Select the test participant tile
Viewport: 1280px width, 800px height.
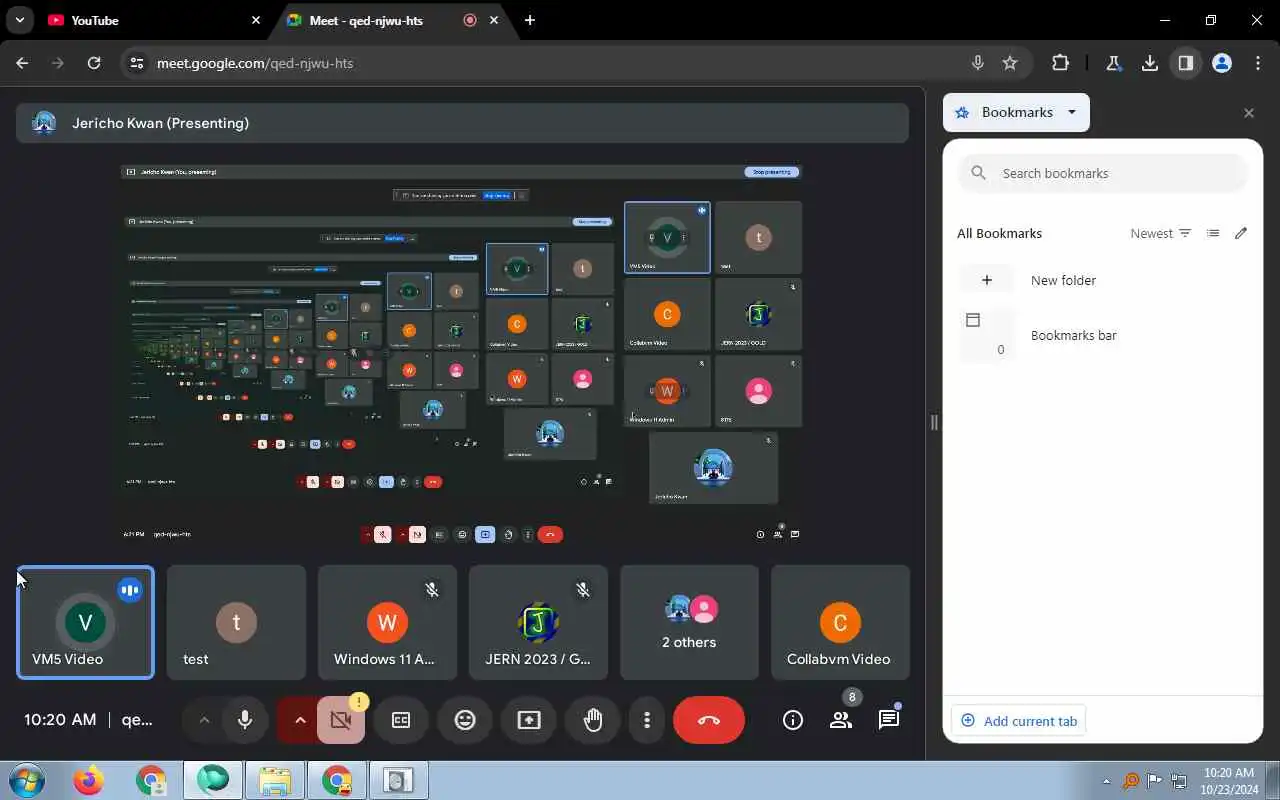(236, 622)
